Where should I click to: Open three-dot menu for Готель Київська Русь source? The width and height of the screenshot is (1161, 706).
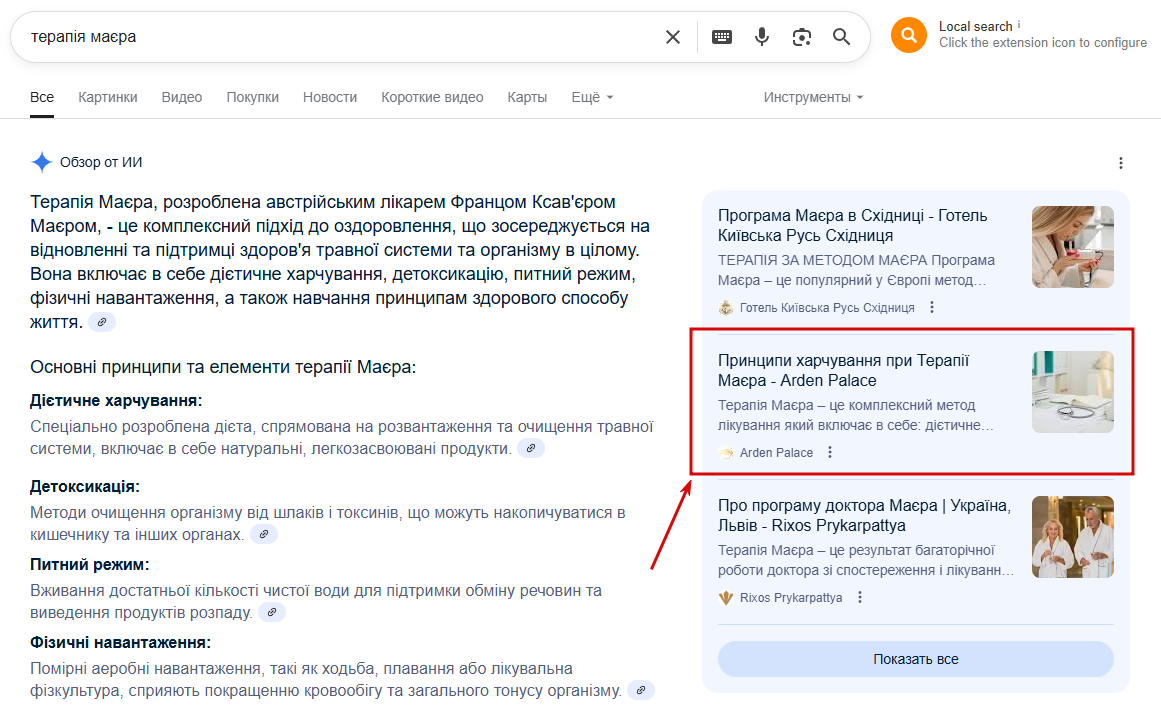click(931, 307)
